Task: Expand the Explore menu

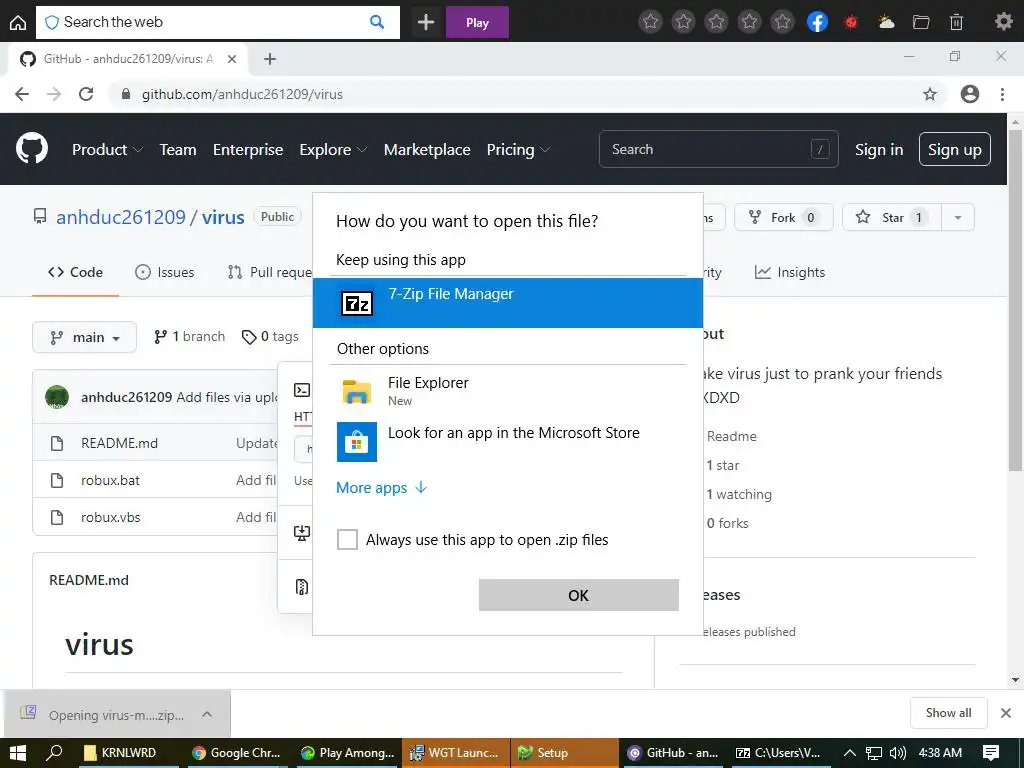Action: point(333,150)
